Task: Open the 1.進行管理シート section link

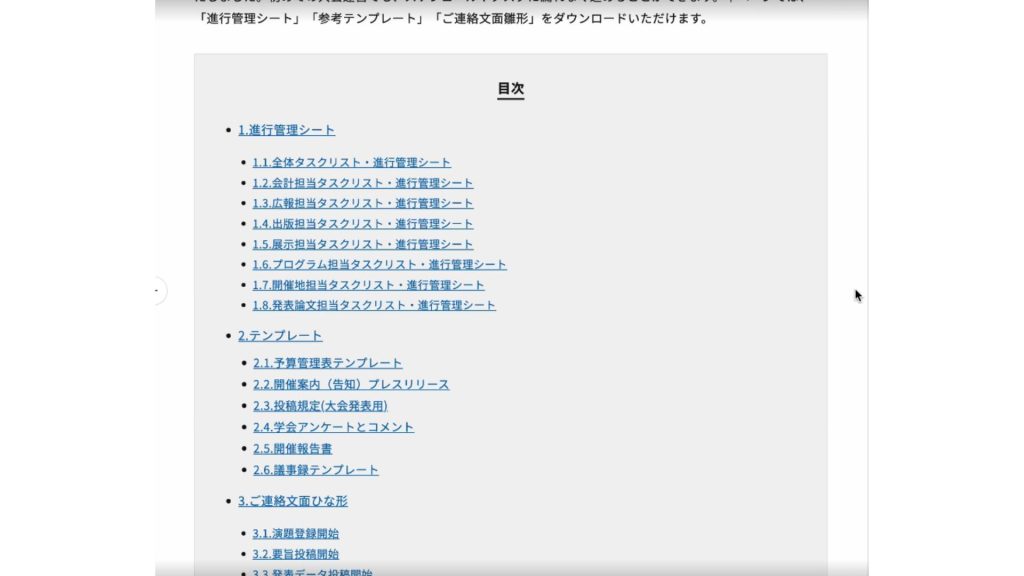Action: point(286,130)
